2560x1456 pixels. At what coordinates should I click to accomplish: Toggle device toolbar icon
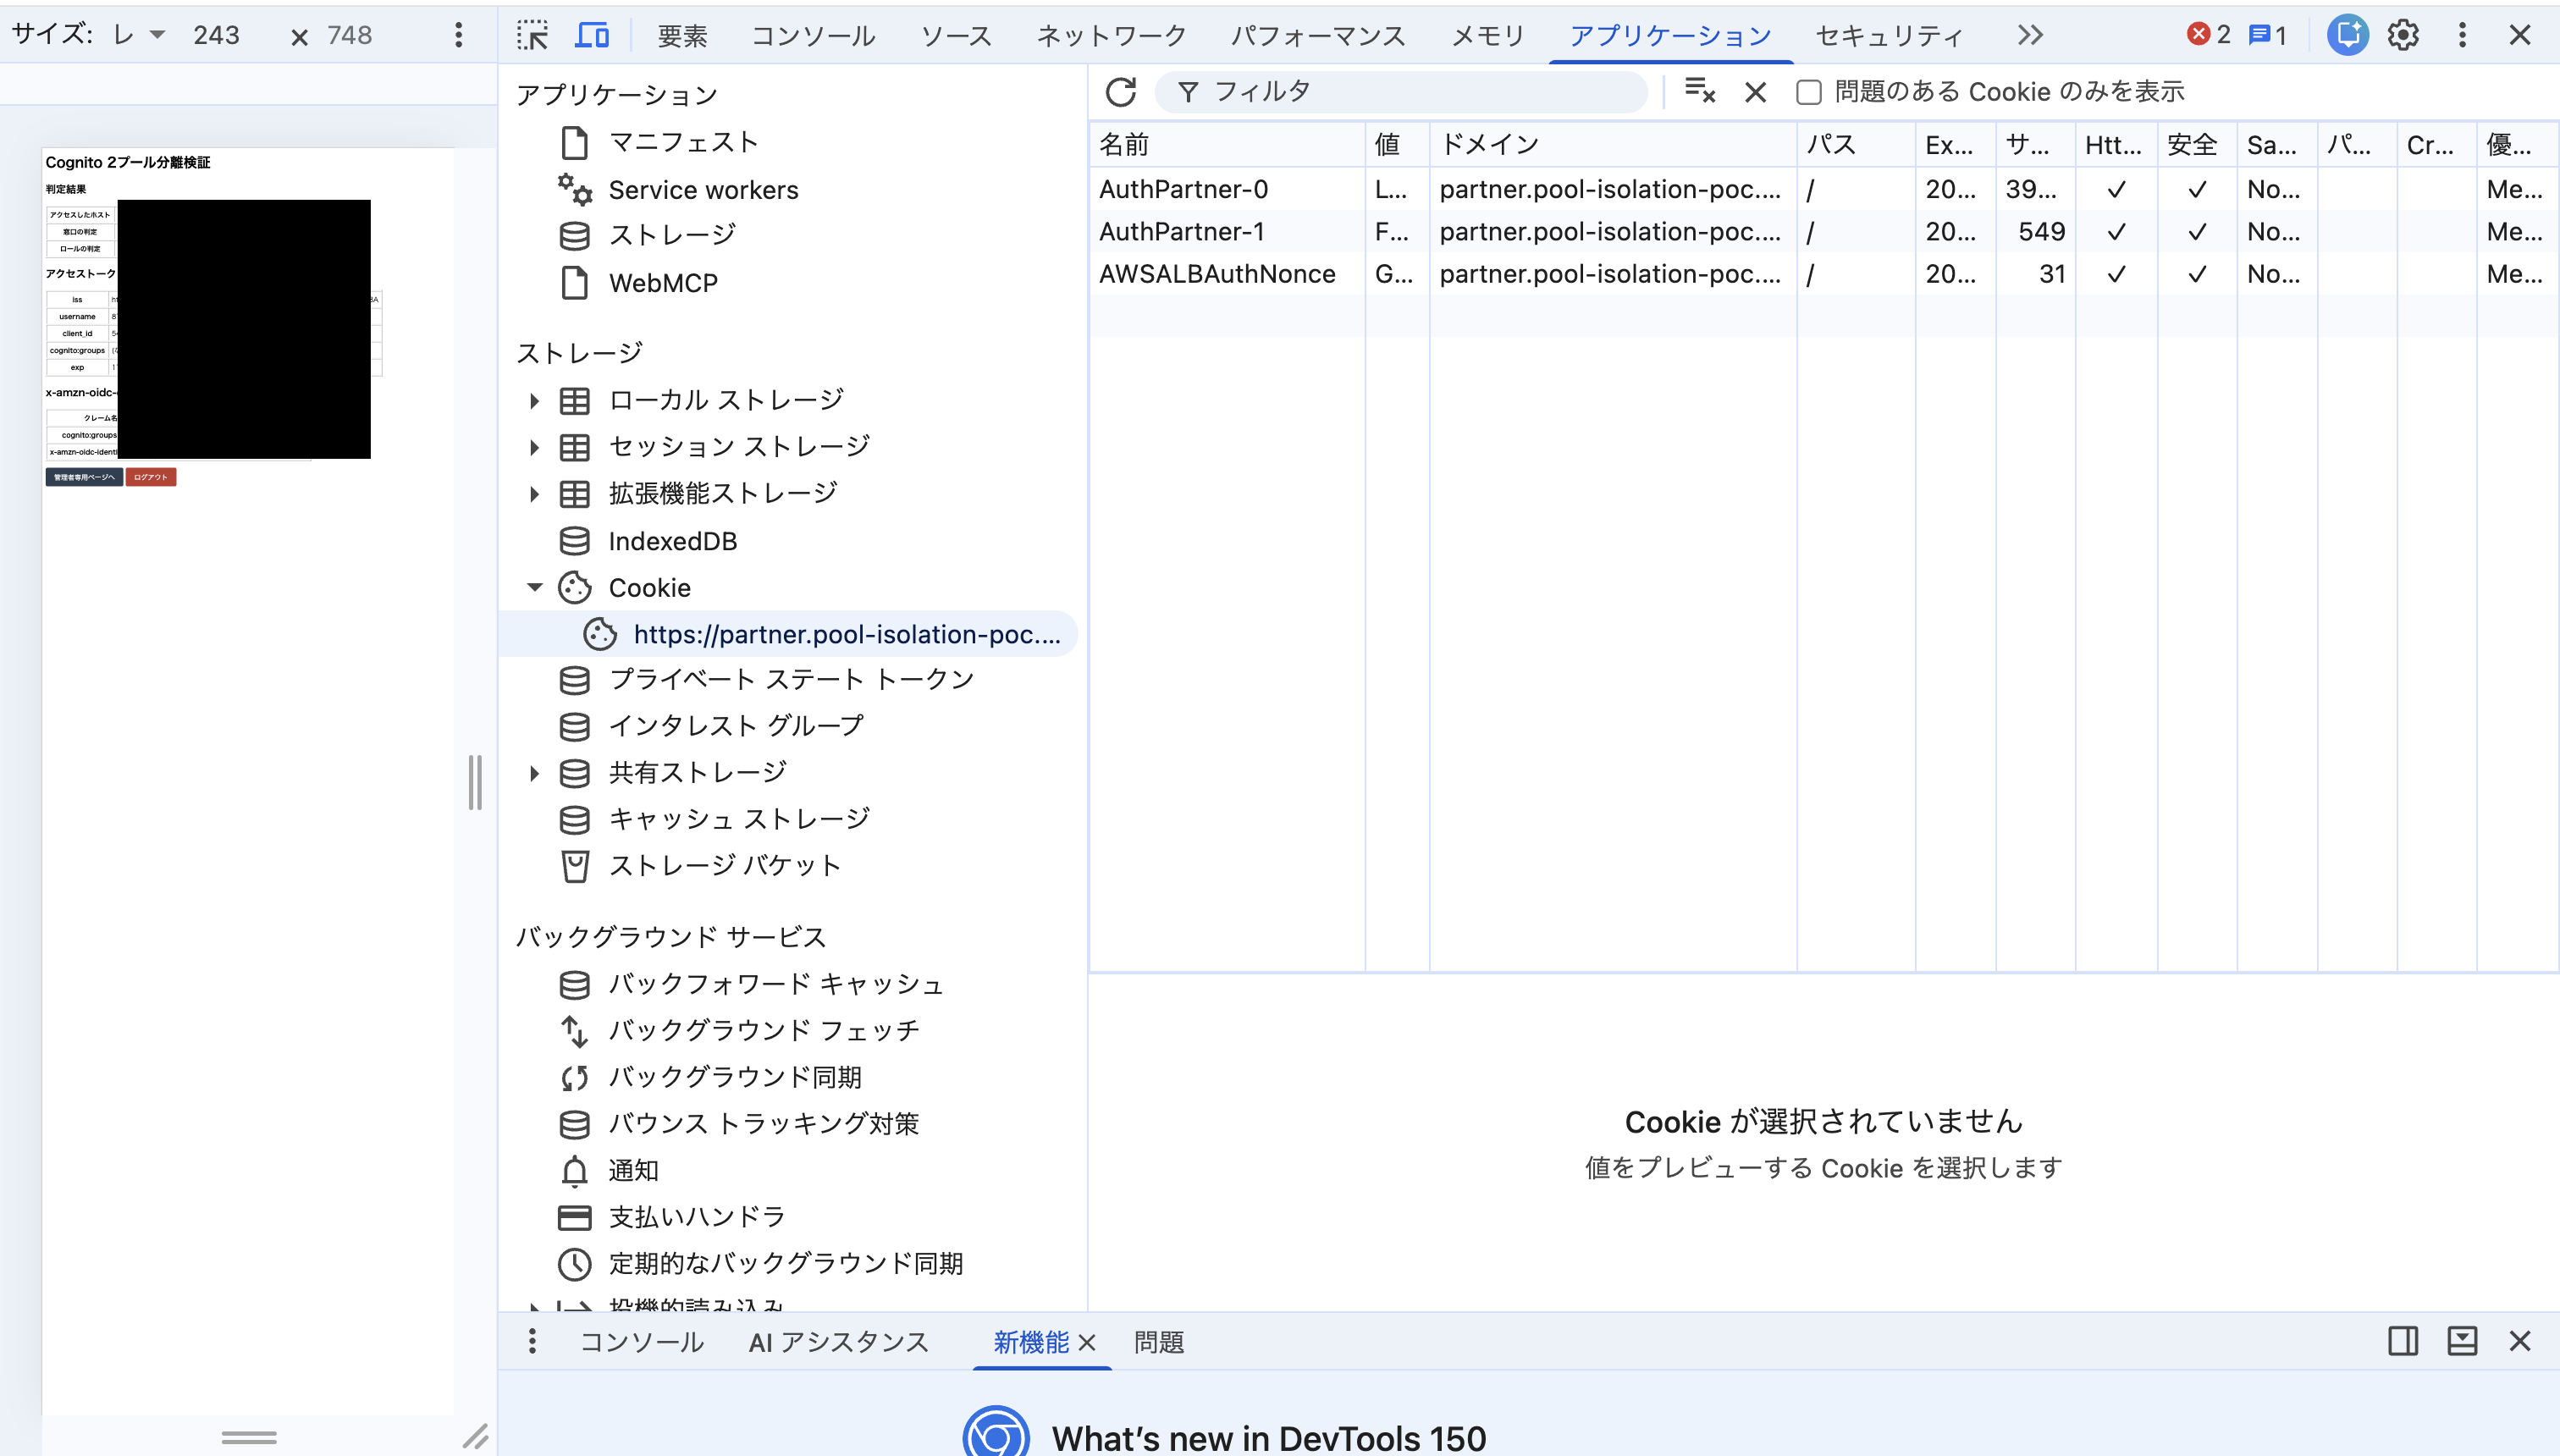(x=592, y=36)
